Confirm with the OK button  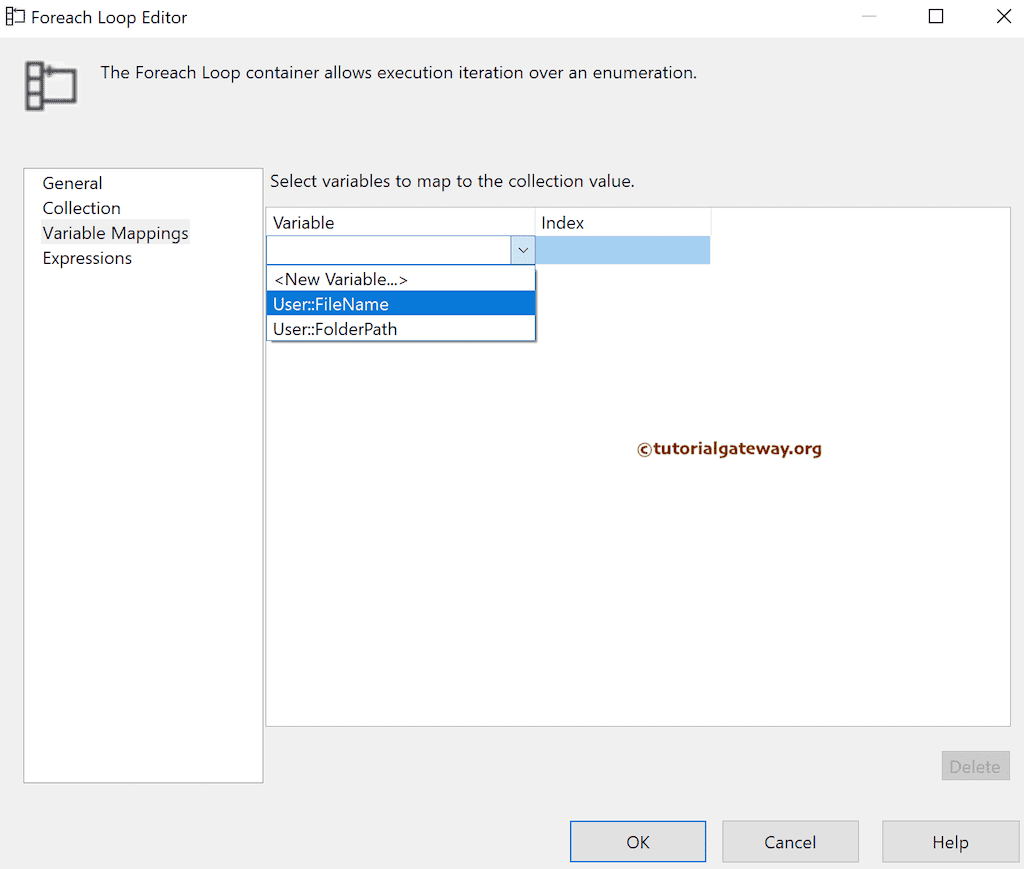pos(637,842)
